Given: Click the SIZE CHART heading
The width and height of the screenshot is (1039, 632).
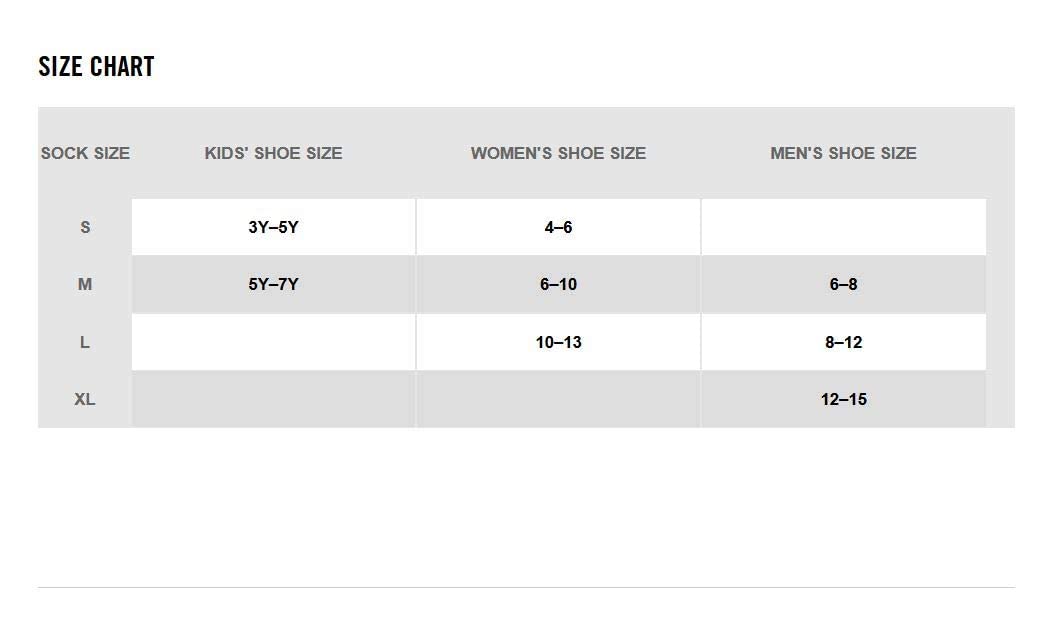Looking at the screenshot, I should point(96,67).
